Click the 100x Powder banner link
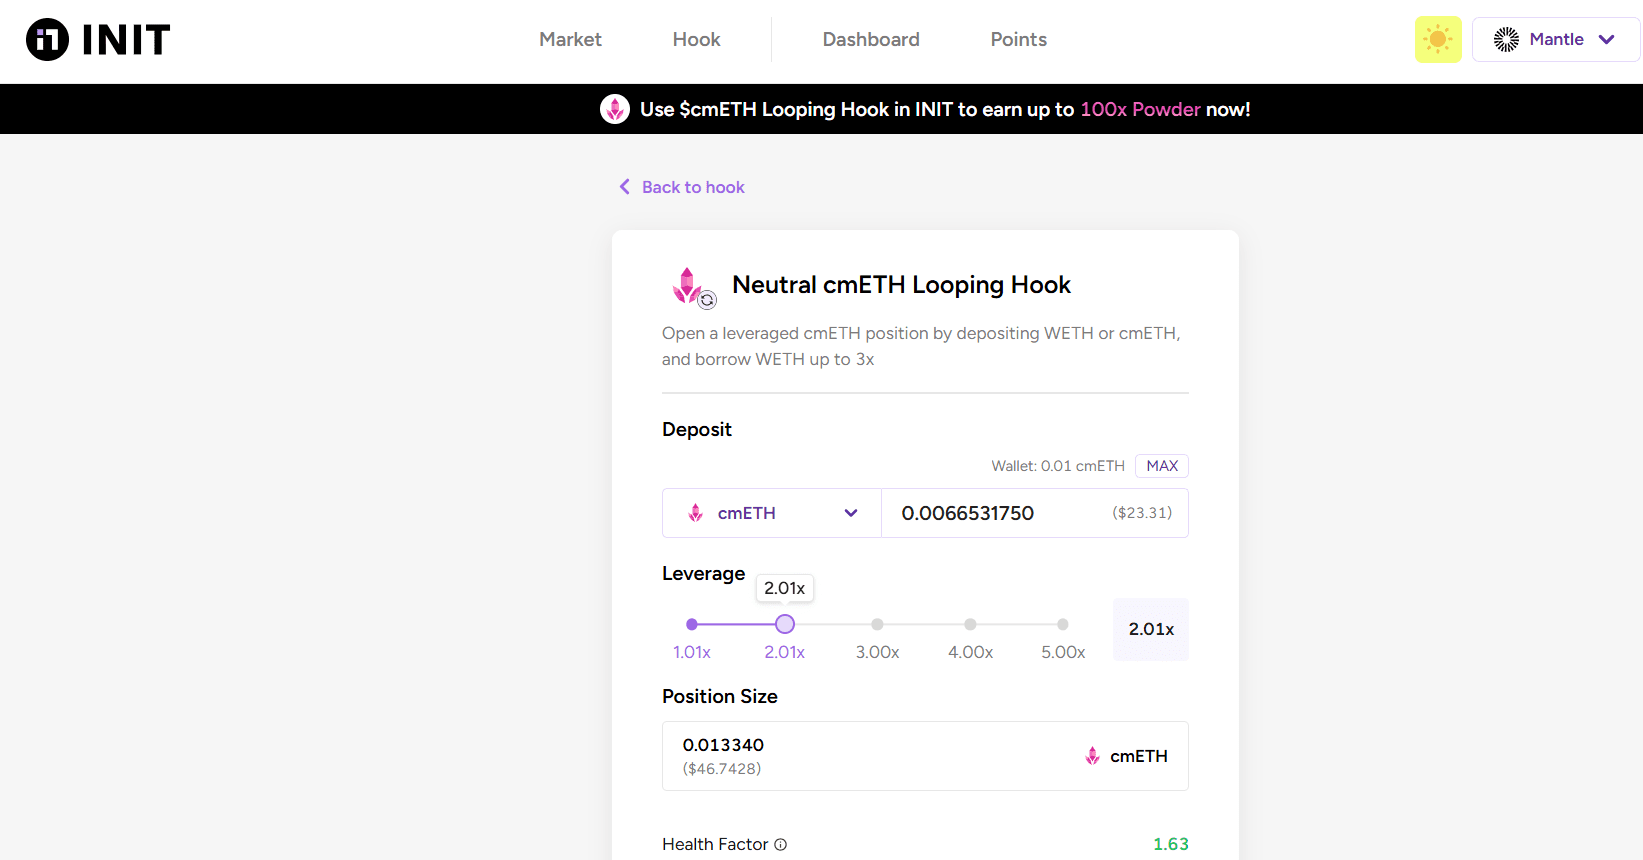Screen dimensions: 1643x860 (x=1140, y=109)
